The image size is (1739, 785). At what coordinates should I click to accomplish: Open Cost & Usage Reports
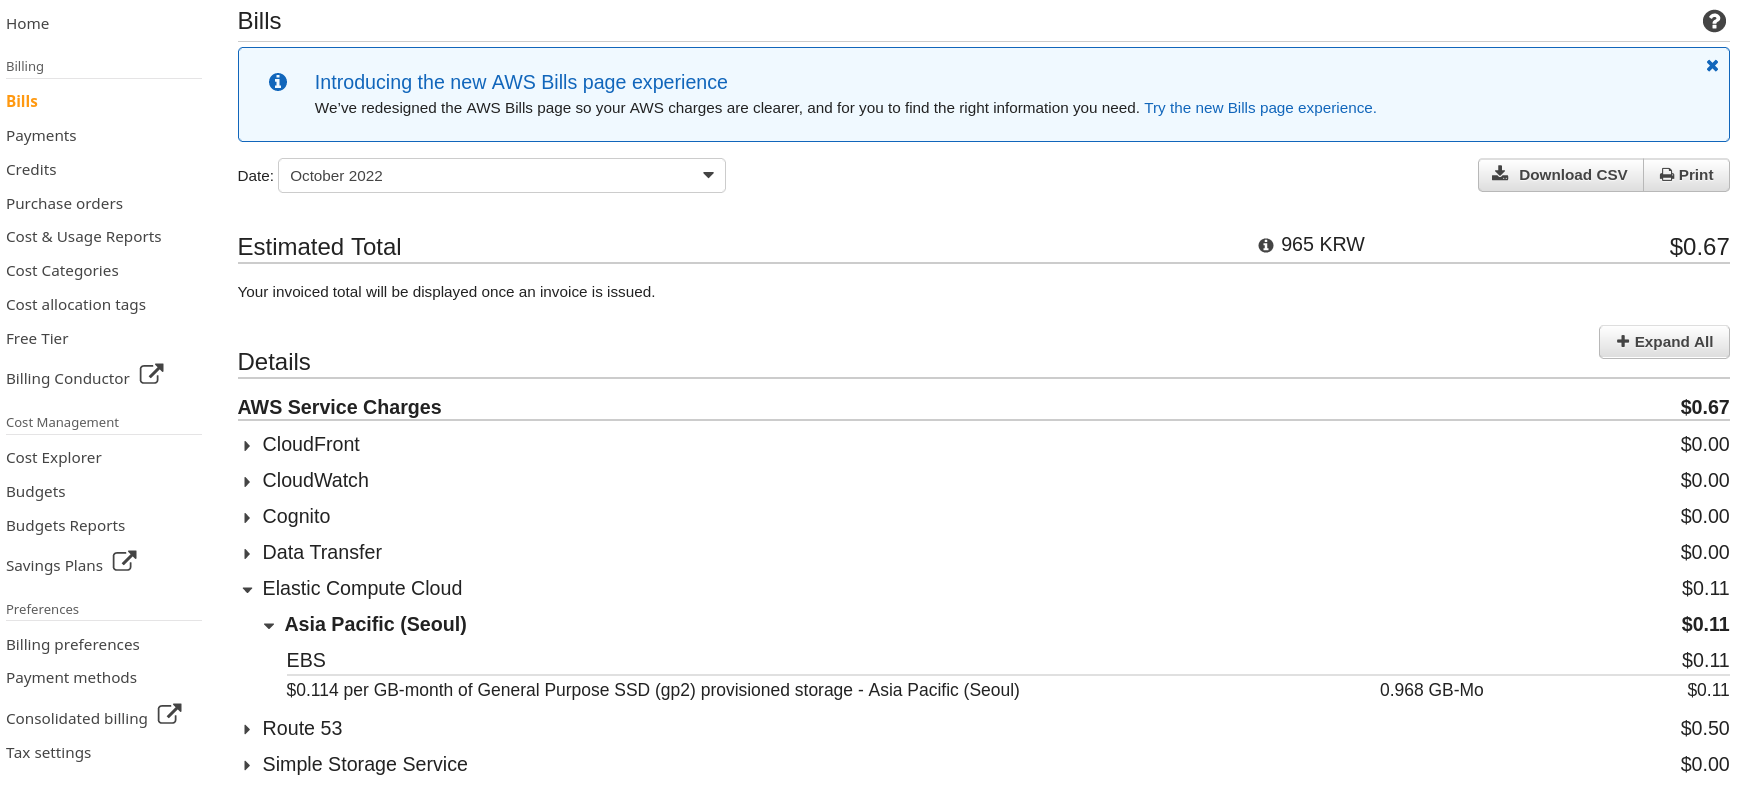pos(83,237)
